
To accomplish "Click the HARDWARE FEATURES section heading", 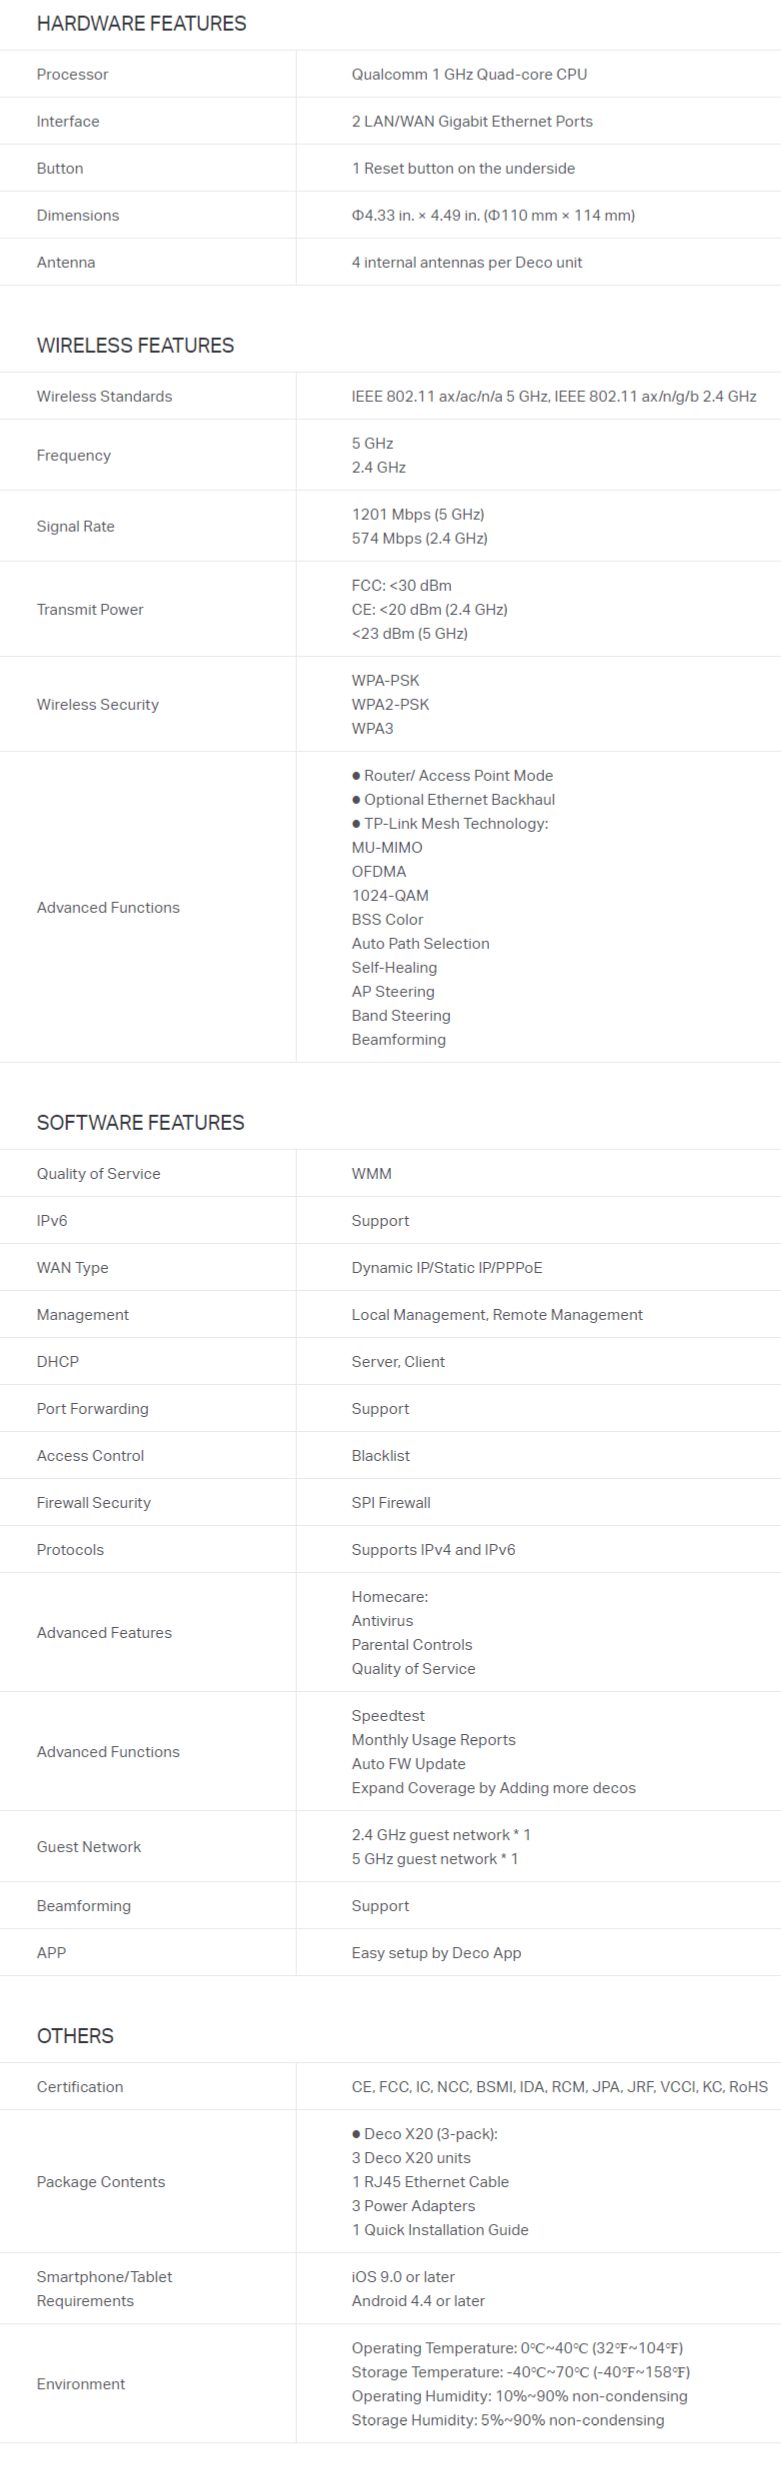I will click(x=141, y=23).
